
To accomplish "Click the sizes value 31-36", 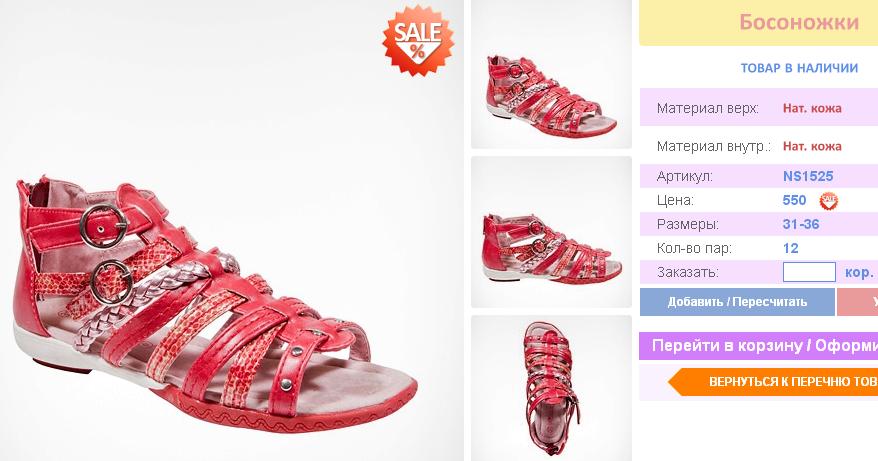I will click(x=801, y=225).
